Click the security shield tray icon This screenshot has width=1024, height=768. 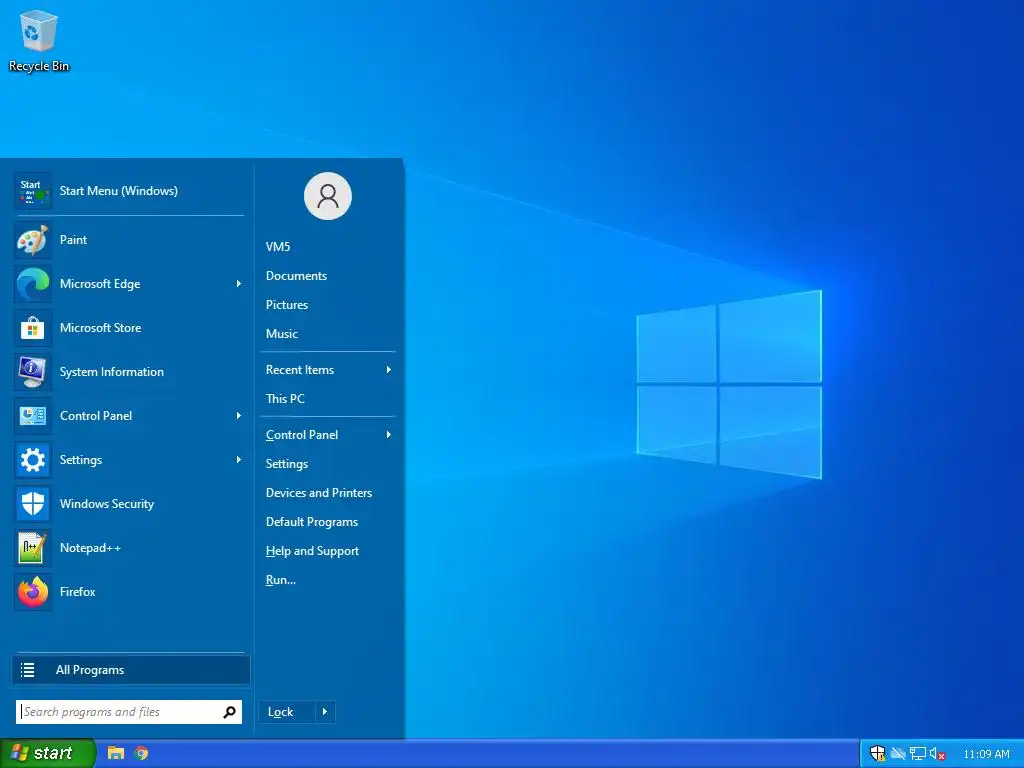877,754
